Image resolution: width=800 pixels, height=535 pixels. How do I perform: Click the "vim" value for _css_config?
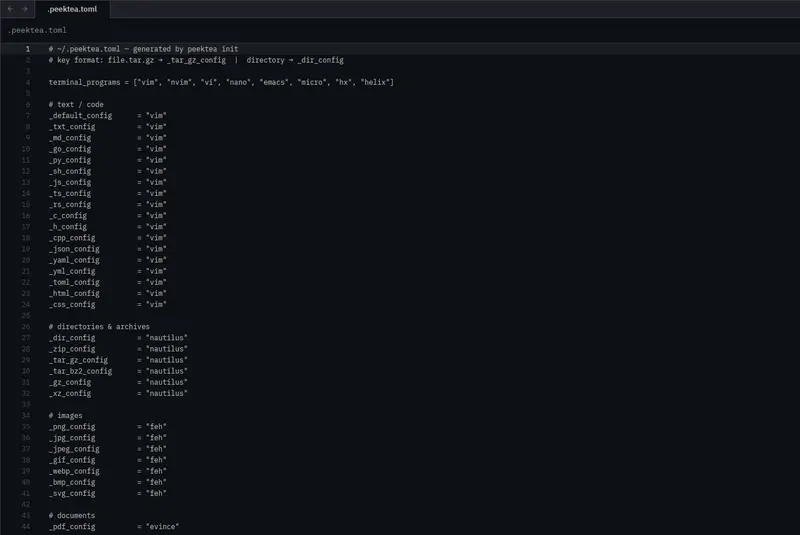(x=156, y=305)
